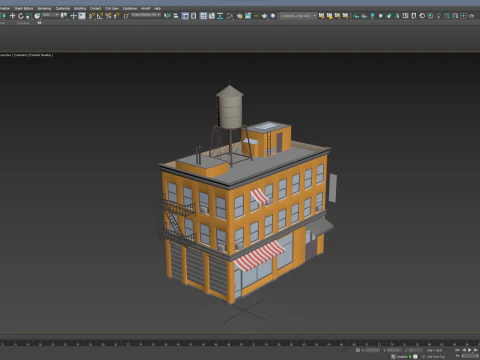Click the Select and Place tool
This screenshot has height=360, width=480.
pos(37,16)
